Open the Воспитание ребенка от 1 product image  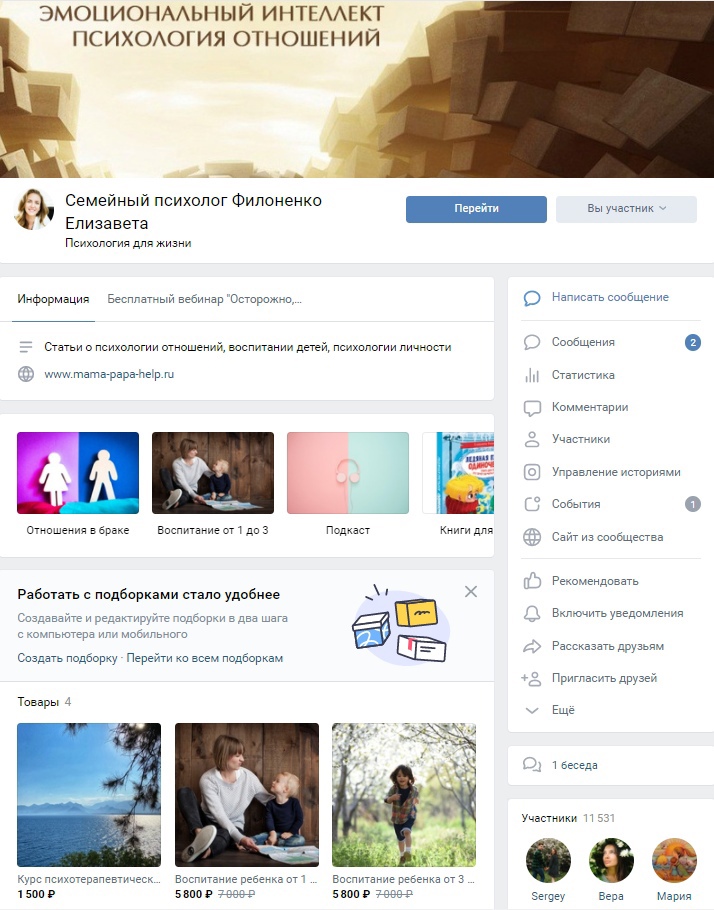point(247,795)
